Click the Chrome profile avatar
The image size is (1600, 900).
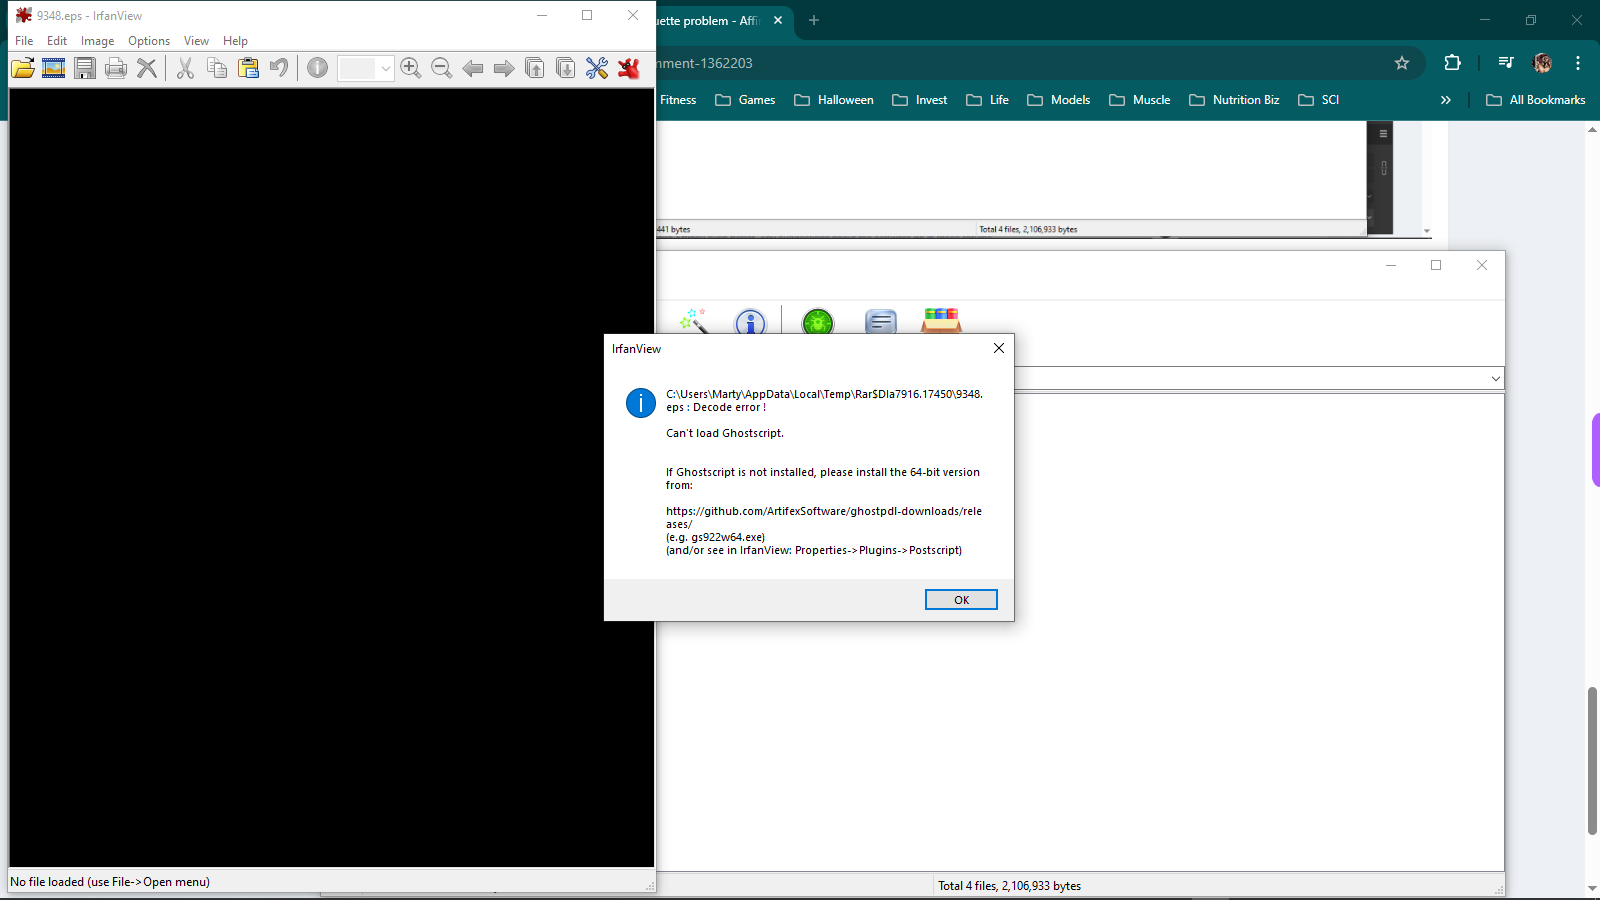[x=1542, y=63]
